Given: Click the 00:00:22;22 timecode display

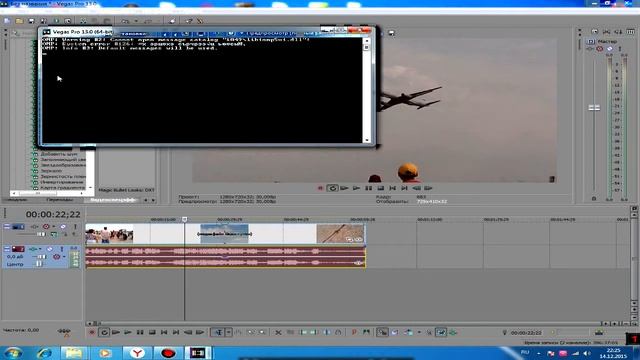Looking at the screenshot, I should click(x=53, y=214).
